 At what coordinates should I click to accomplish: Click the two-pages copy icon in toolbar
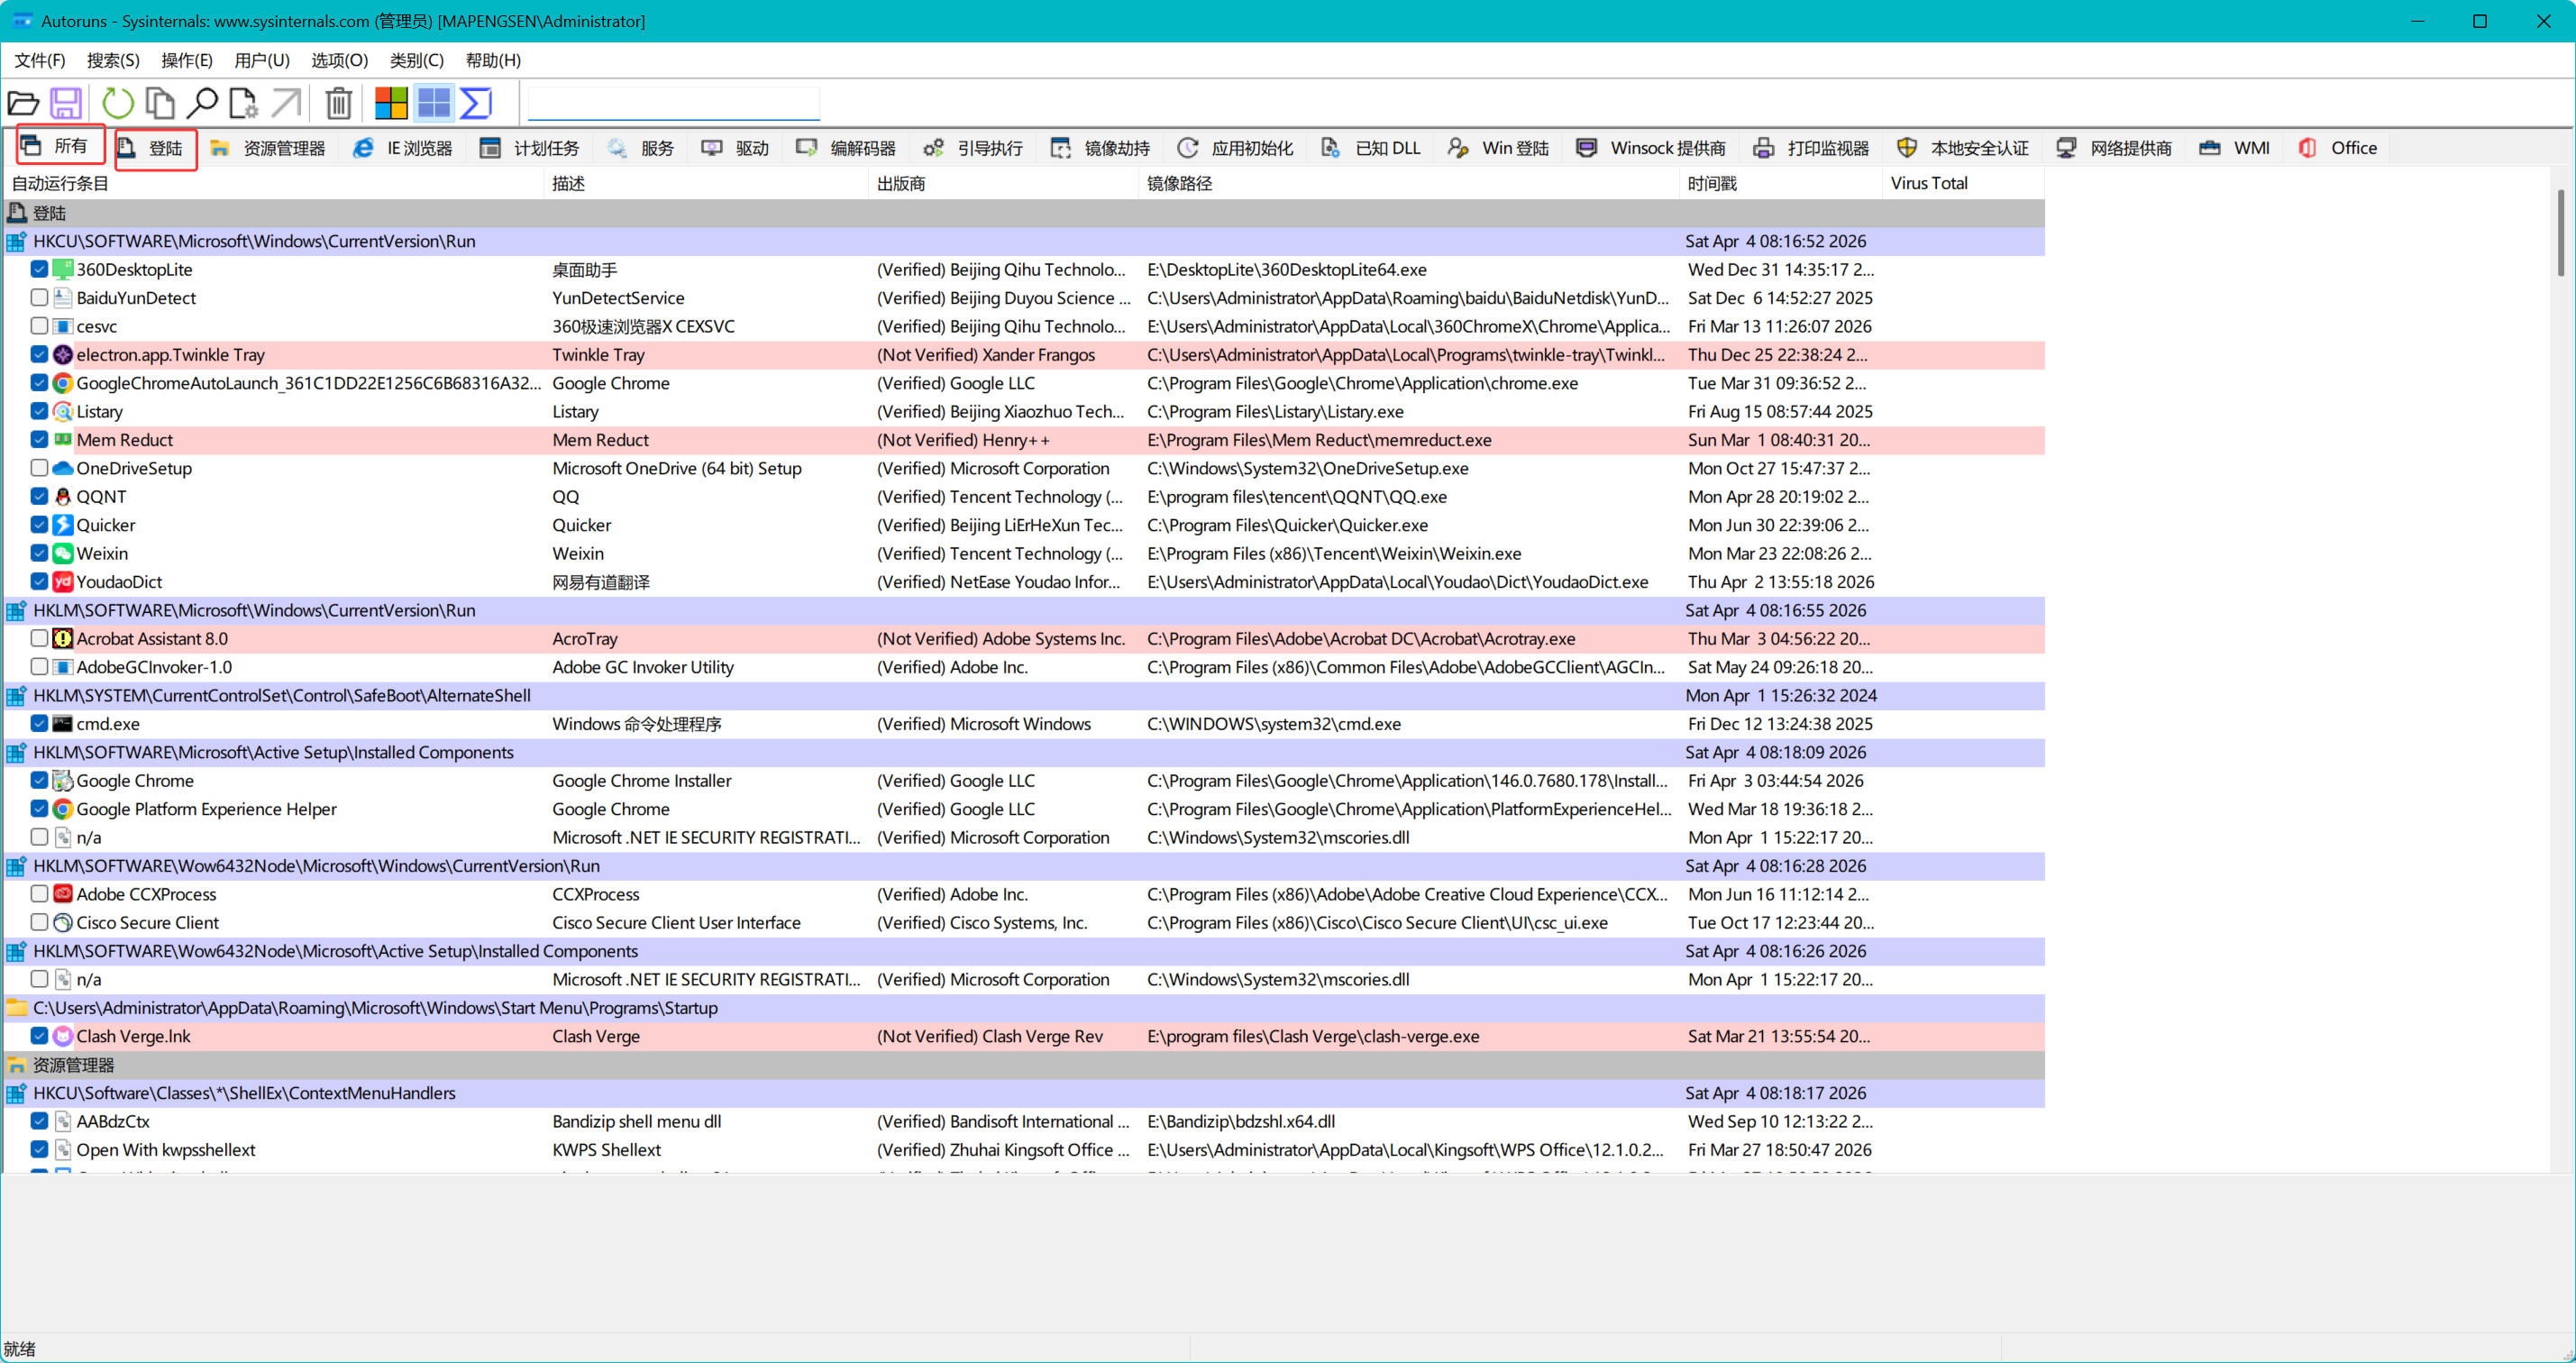coord(160,103)
